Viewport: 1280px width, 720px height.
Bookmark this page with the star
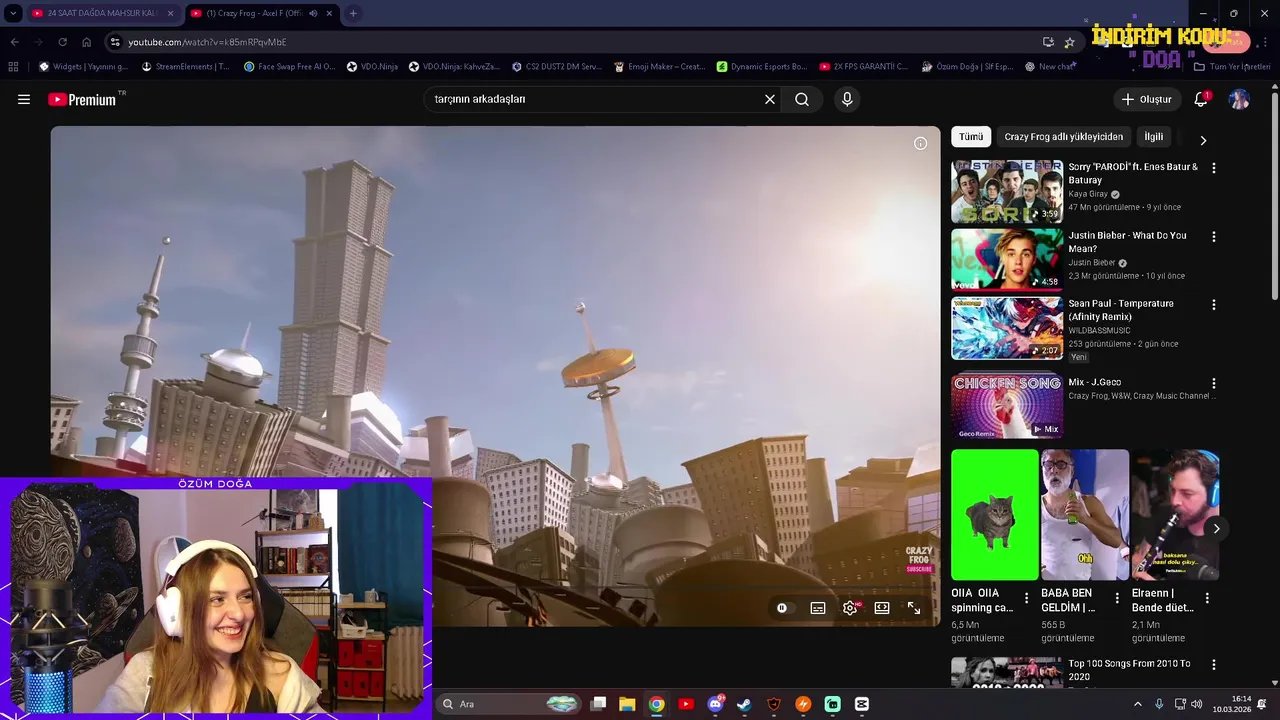(1069, 42)
